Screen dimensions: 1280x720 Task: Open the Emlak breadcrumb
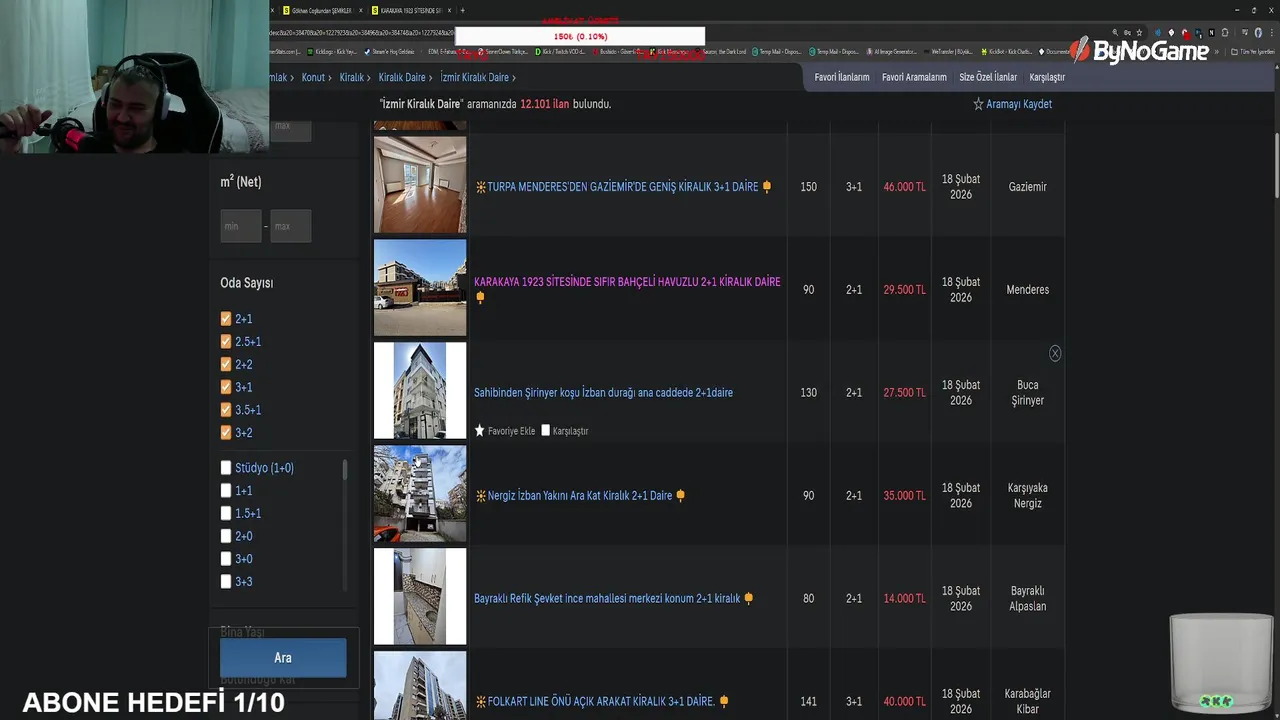point(277,77)
